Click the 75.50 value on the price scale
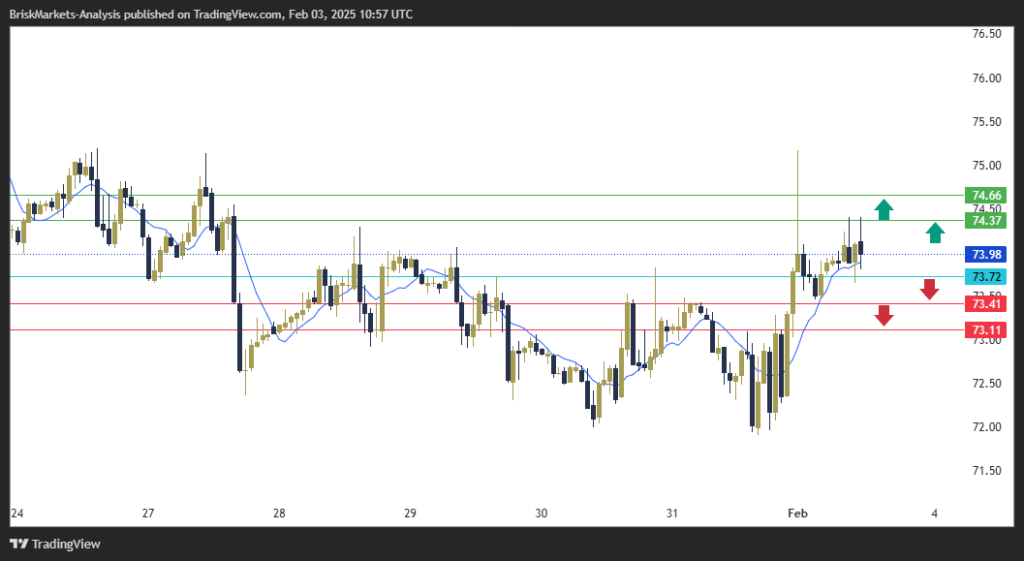Screen dimensions: 1024x561 pos(986,122)
